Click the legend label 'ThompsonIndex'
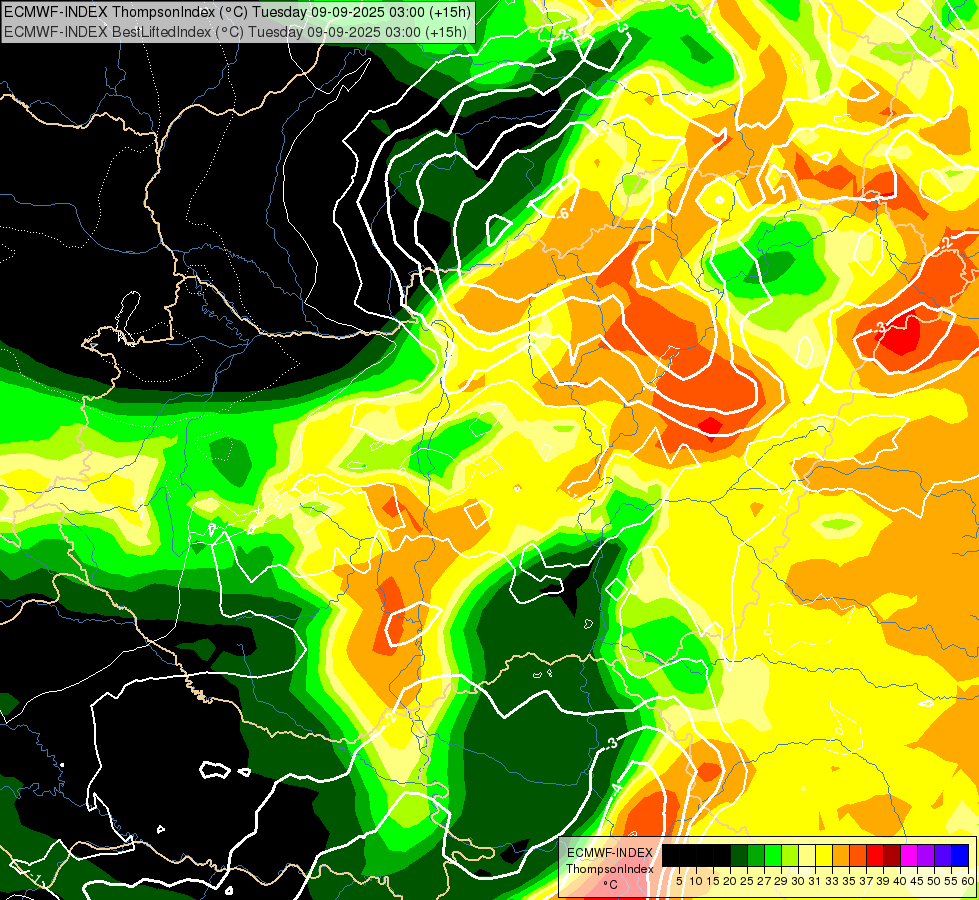This screenshot has height=900, width=979. 610,869
